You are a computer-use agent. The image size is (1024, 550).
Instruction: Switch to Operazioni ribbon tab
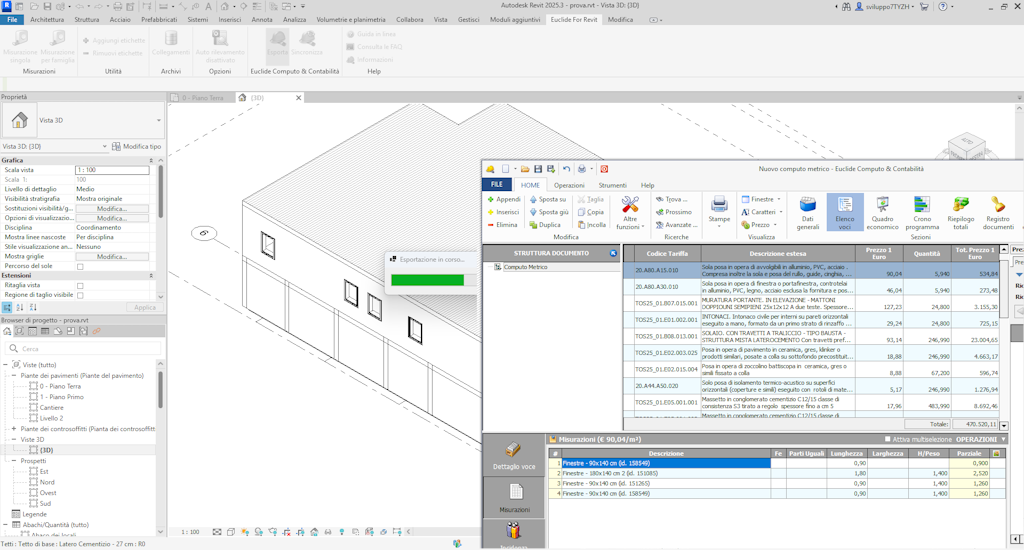[x=569, y=185]
